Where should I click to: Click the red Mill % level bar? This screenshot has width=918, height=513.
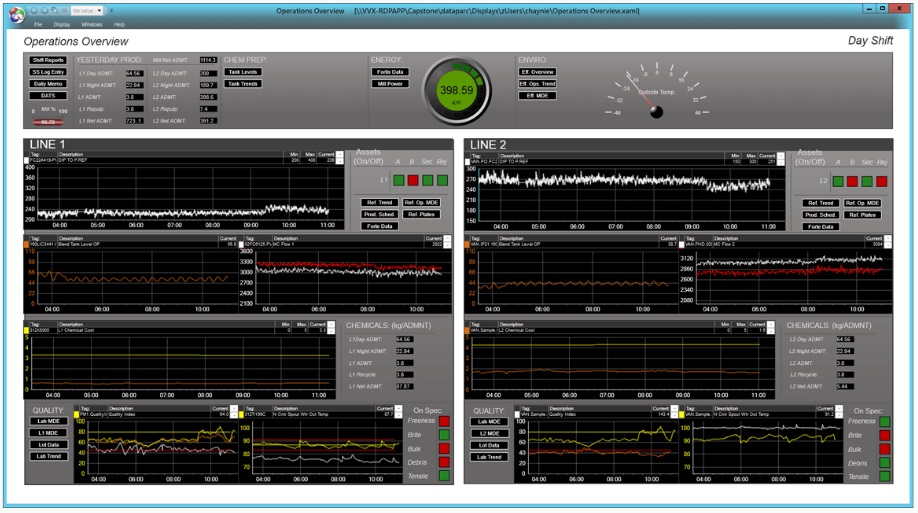(x=48, y=122)
